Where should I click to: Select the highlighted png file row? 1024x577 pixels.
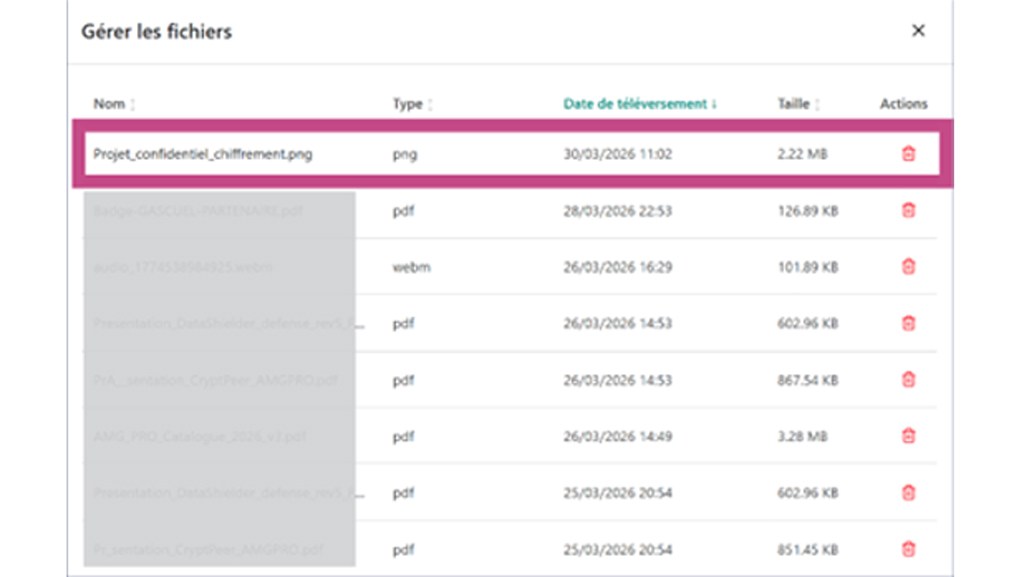[500, 154]
